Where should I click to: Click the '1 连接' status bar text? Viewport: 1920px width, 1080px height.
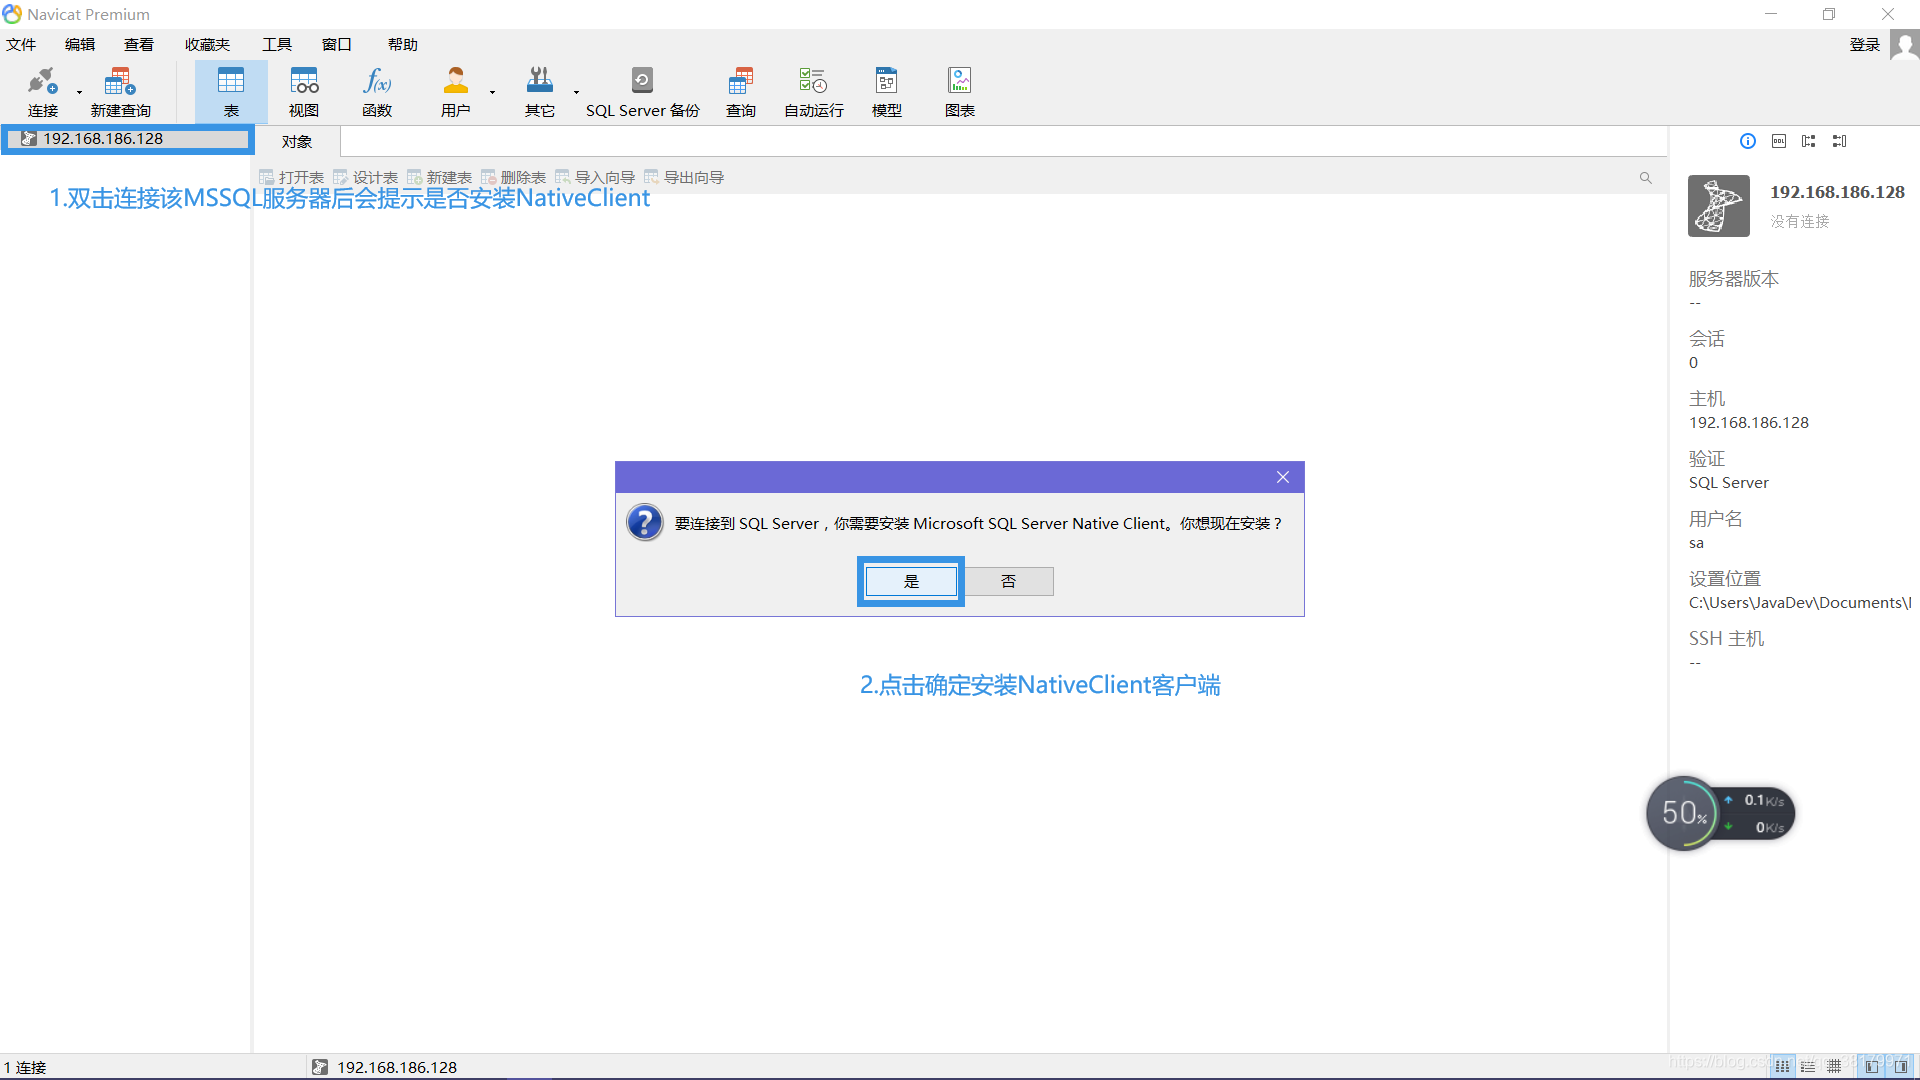coord(25,1067)
